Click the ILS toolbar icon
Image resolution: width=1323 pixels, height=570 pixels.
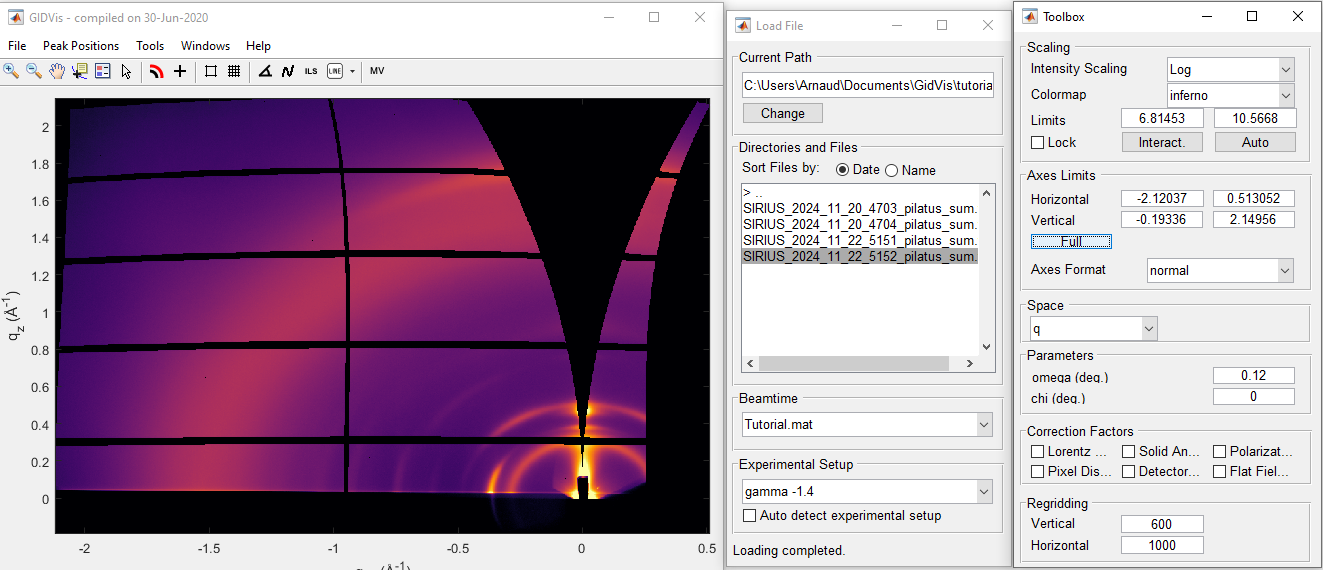pyautogui.click(x=311, y=71)
